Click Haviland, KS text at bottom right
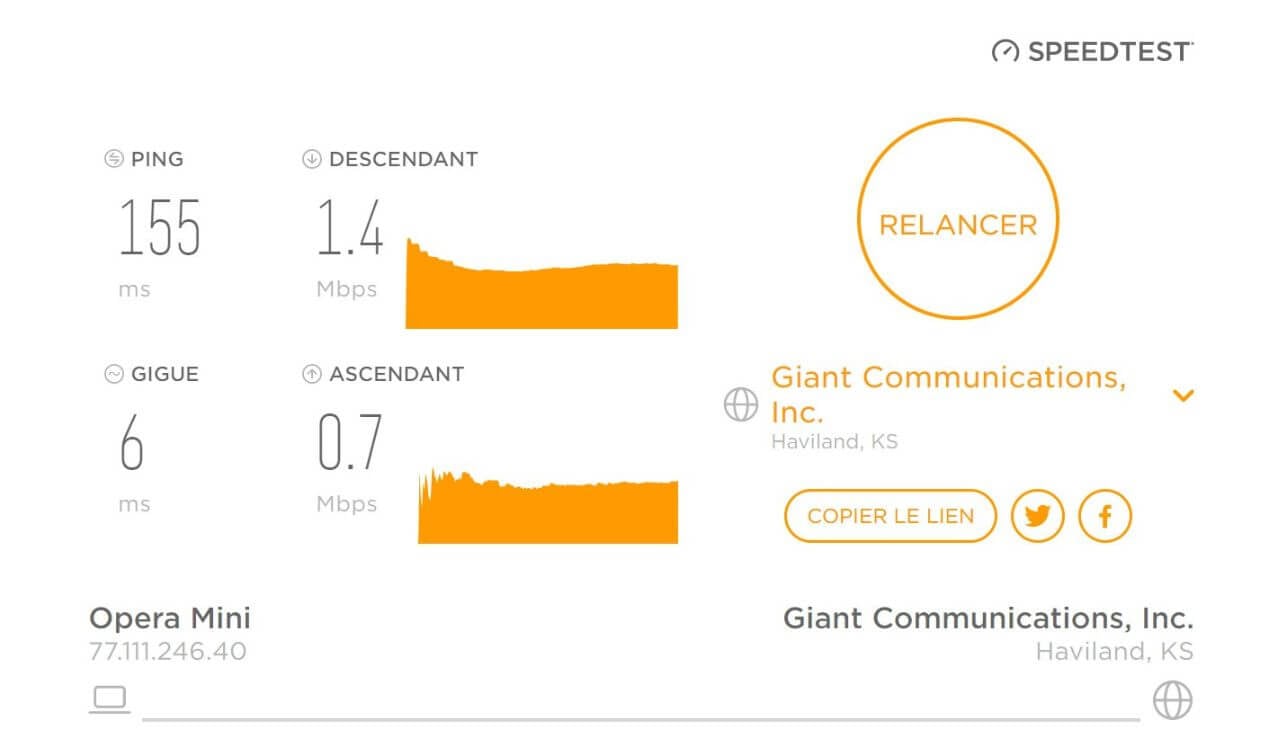1278x748 pixels. [1114, 652]
